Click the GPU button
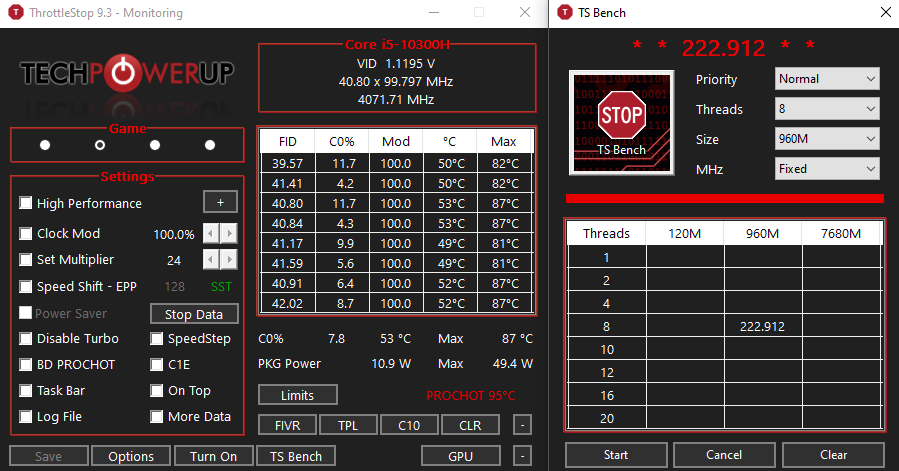This screenshot has width=899, height=471. 460,456
